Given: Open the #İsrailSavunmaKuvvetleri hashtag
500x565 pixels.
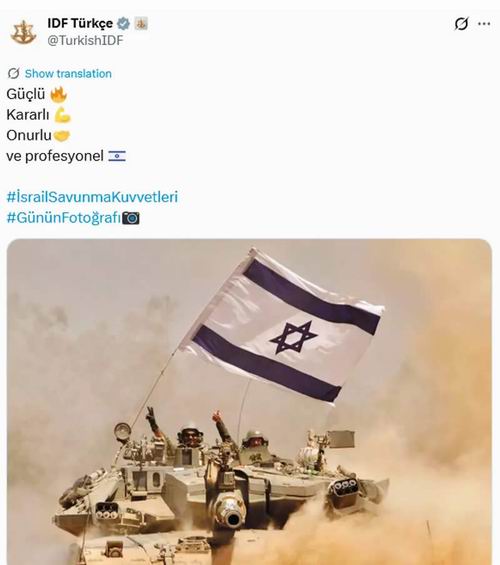Looking at the screenshot, I should (92, 197).
